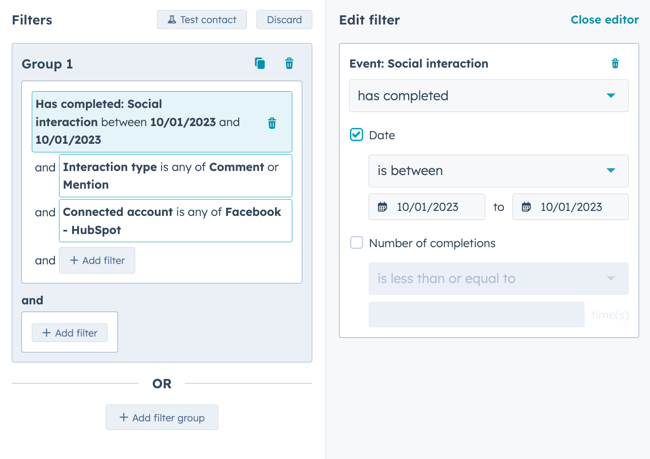This screenshot has height=459, width=650.
Task: Expand the 'is between' dropdown
Action: [498, 171]
